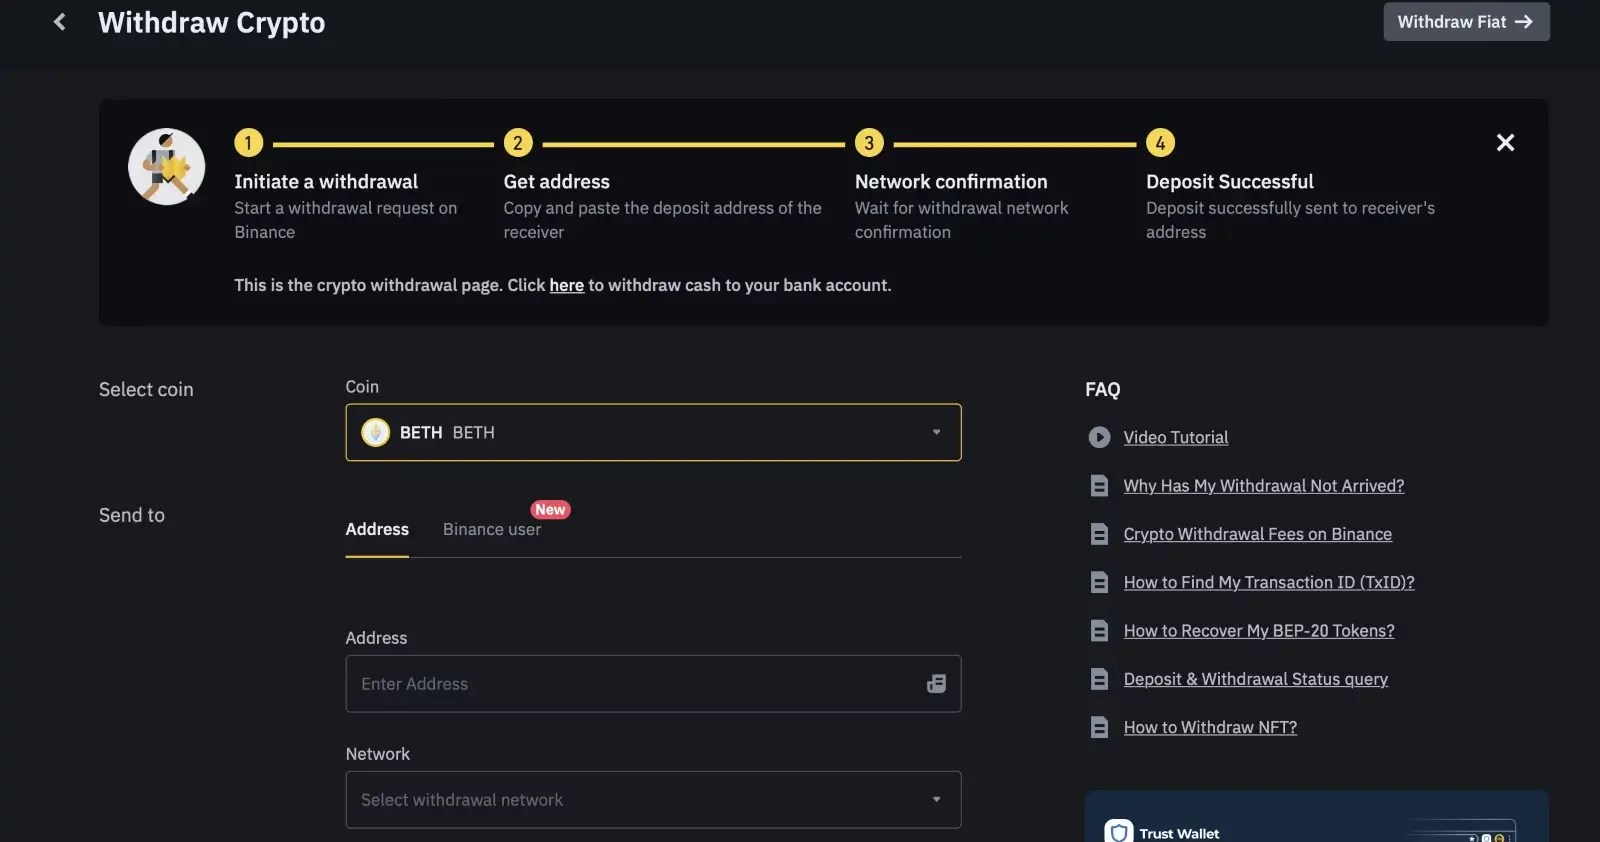Viewport: 1600px width, 842px height.
Task: Click the 'Get address' heading
Action: click(557, 182)
